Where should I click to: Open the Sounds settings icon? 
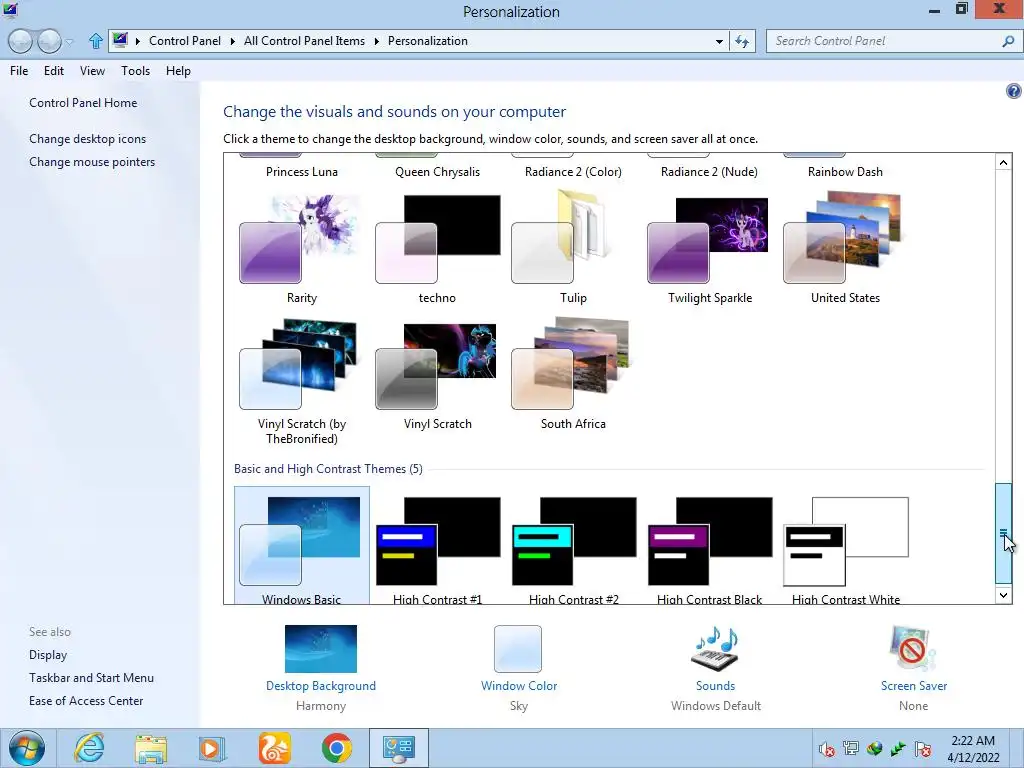point(715,648)
